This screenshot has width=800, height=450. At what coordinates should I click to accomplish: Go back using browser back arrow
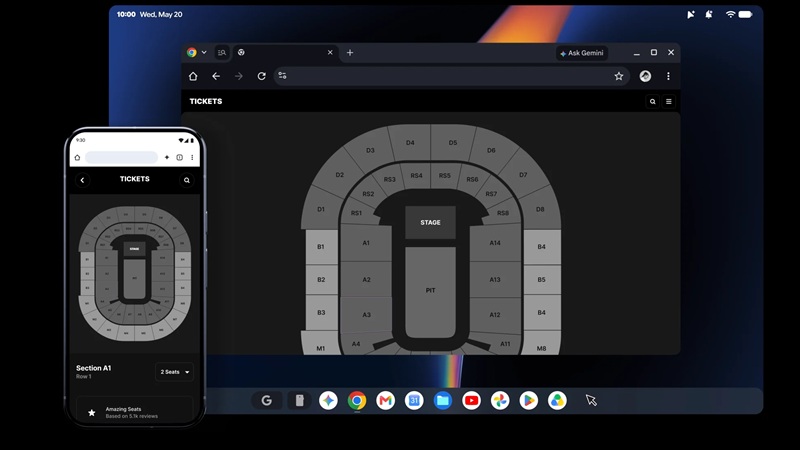[216, 76]
